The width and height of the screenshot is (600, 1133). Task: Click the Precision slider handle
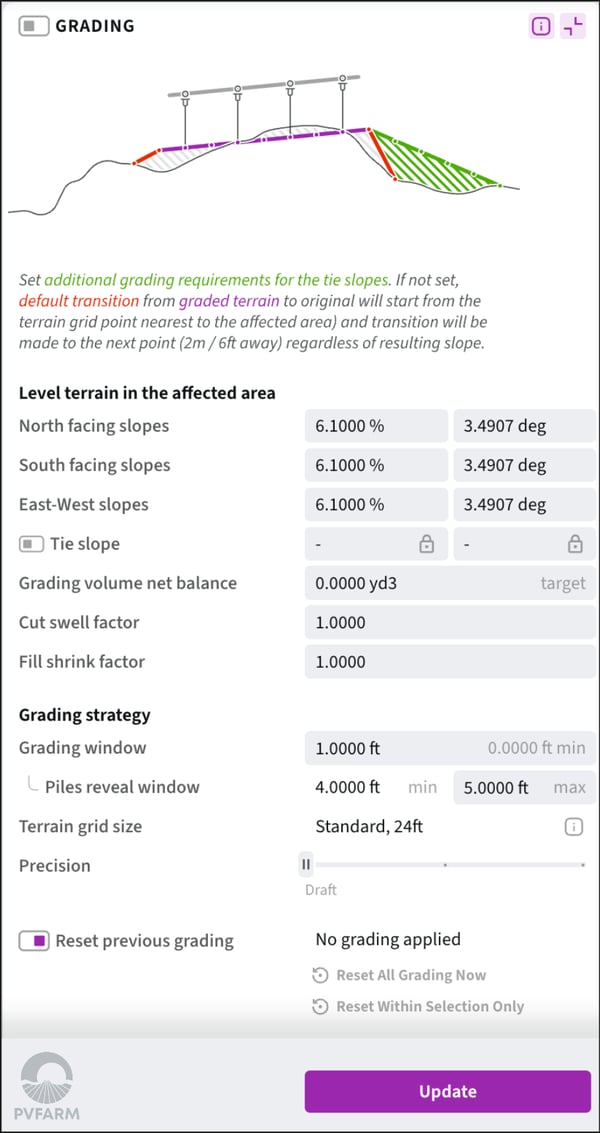pyautogui.click(x=307, y=865)
